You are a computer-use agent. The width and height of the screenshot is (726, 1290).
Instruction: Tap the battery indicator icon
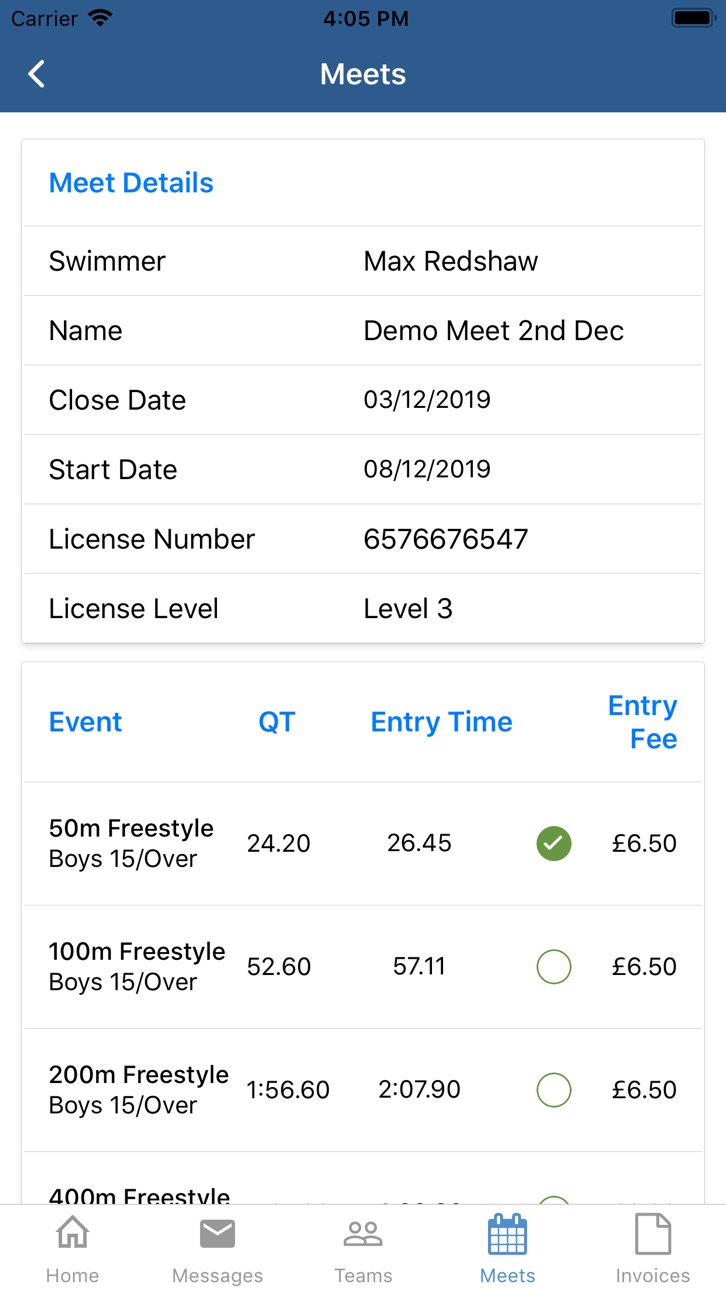coord(693,18)
